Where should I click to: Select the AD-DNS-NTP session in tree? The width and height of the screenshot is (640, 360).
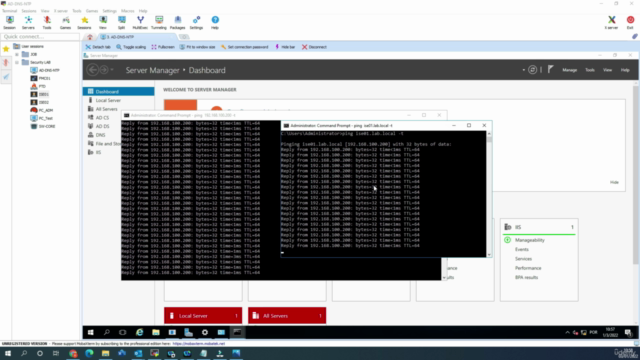[45, 70]
